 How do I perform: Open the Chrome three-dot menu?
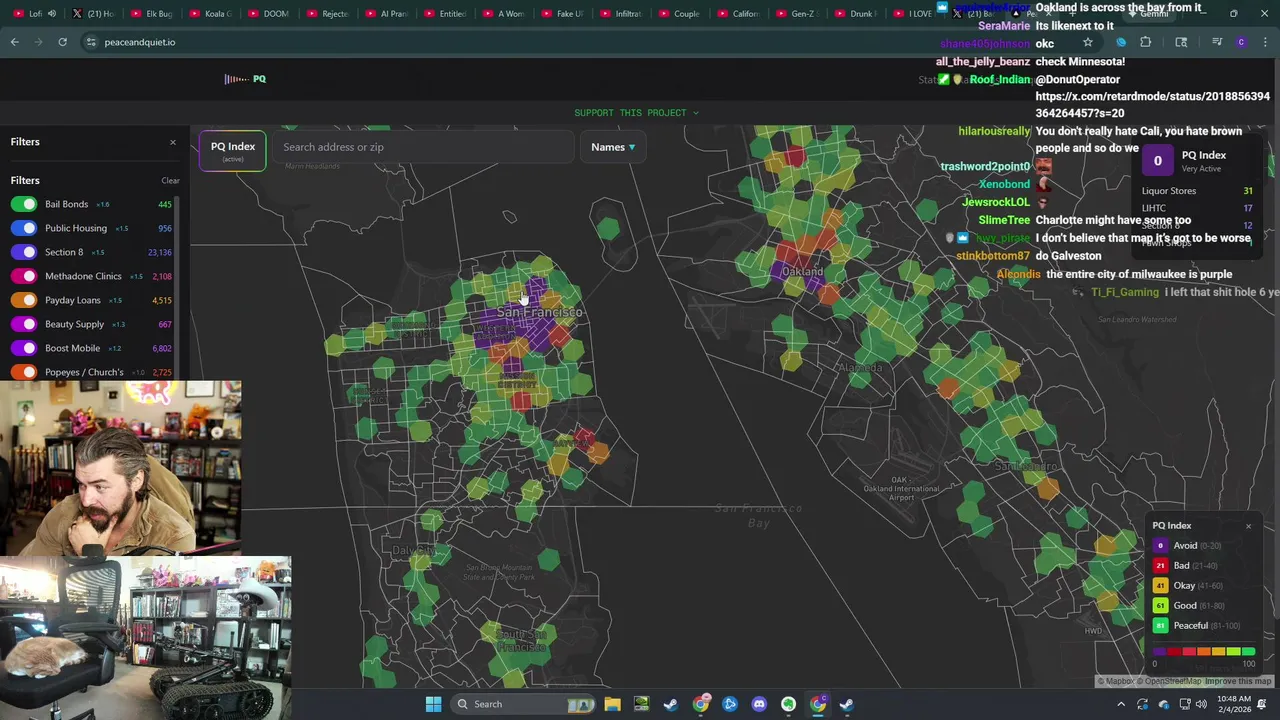tap(1265, 42)
